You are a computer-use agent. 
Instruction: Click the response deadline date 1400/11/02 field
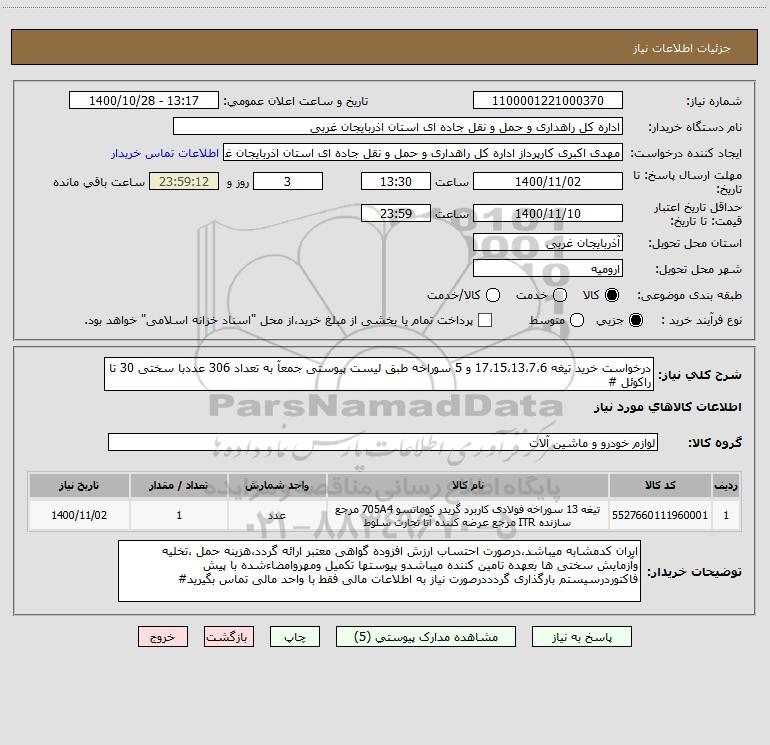pos(548,181)
